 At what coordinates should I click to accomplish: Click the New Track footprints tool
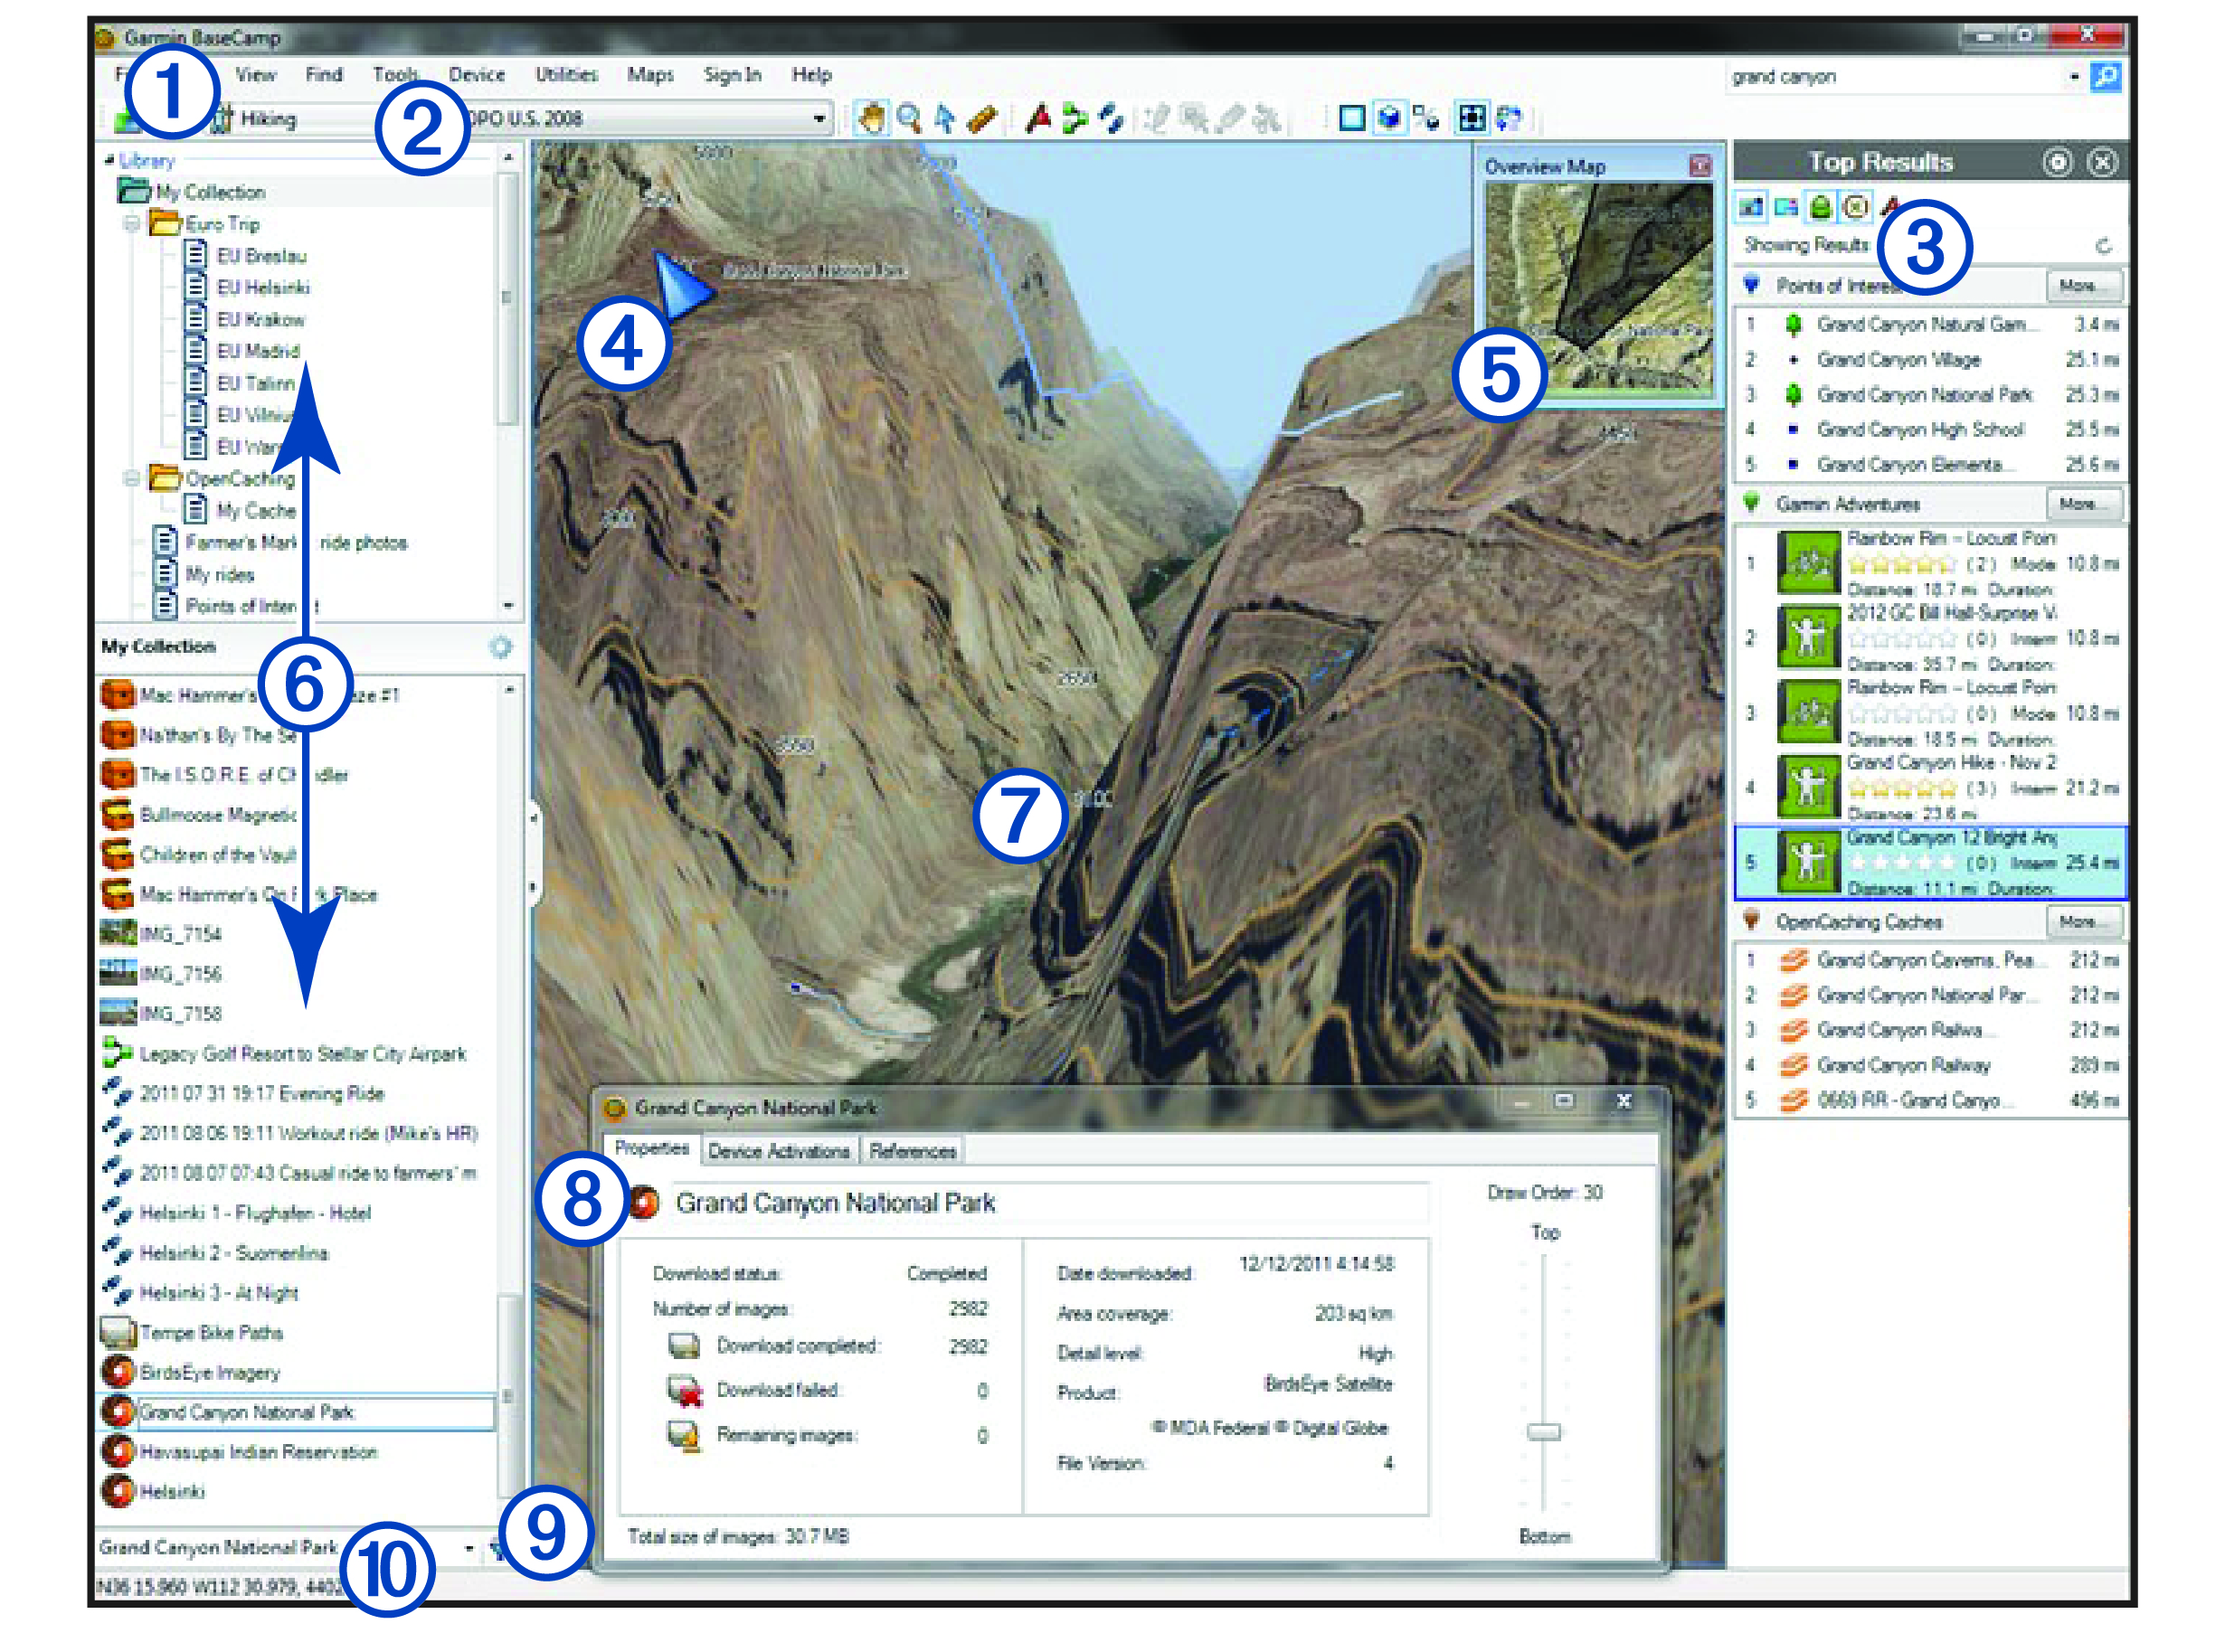tap(1110, 119)
